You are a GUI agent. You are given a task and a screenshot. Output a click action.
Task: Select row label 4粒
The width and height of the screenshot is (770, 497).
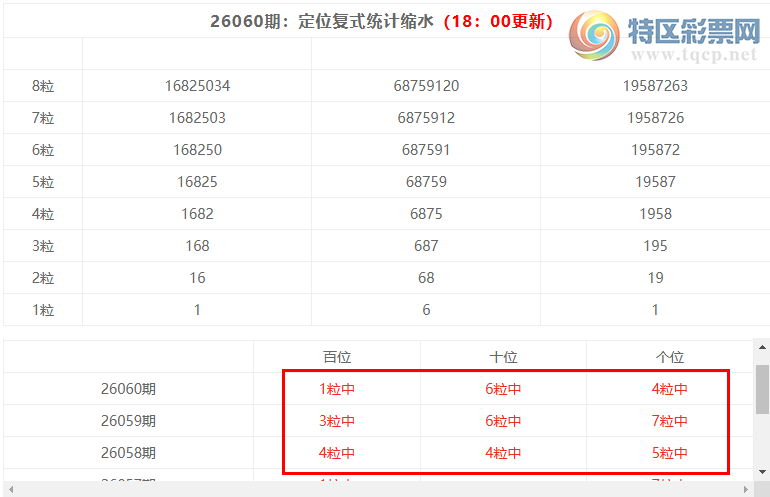pyautogui.click(x=43, y=214)
